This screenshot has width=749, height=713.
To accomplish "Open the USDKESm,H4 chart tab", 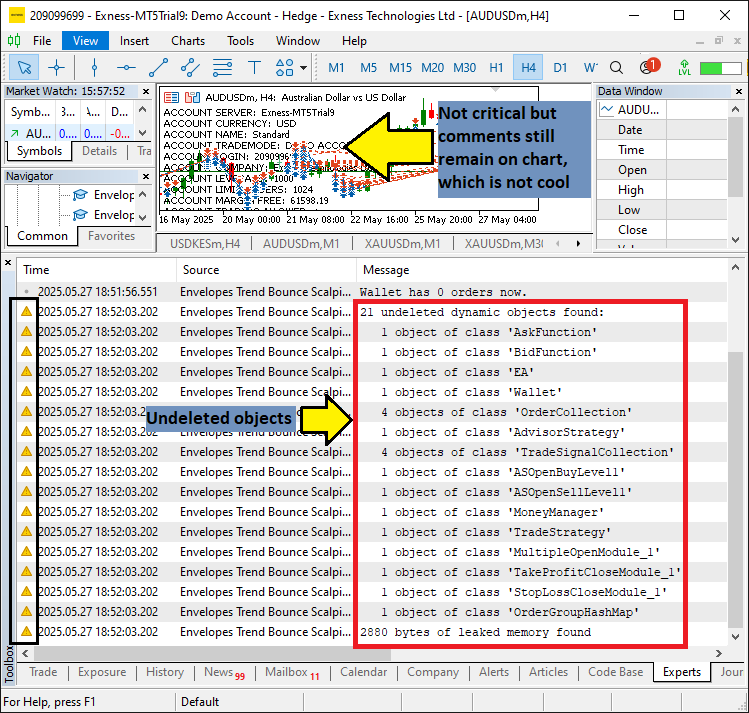I will 205,244.
